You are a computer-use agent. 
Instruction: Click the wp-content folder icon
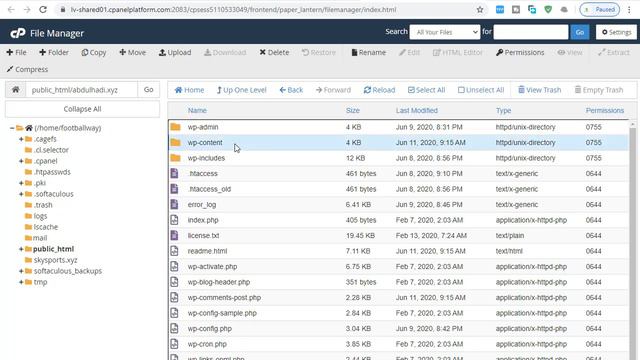(176, 142)
